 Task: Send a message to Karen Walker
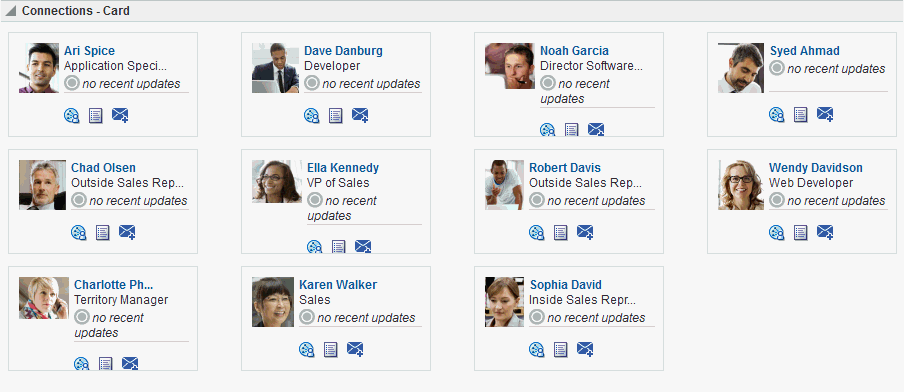point(355,349)
